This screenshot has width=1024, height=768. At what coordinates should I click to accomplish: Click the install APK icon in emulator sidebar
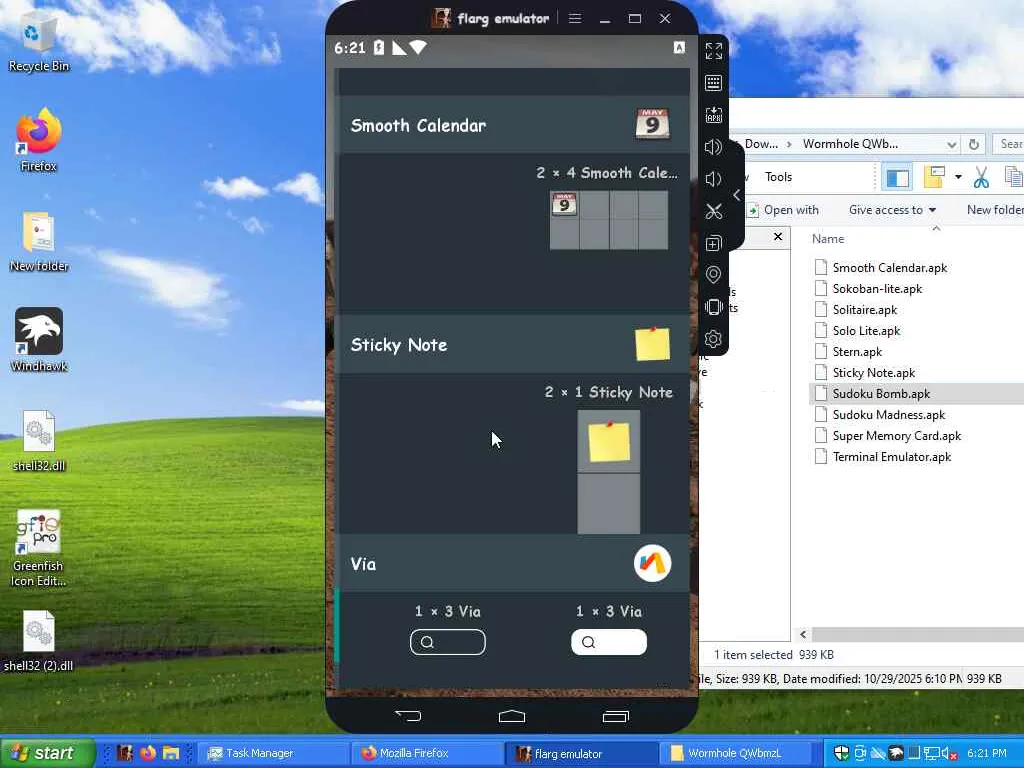(x=713, y=115)
